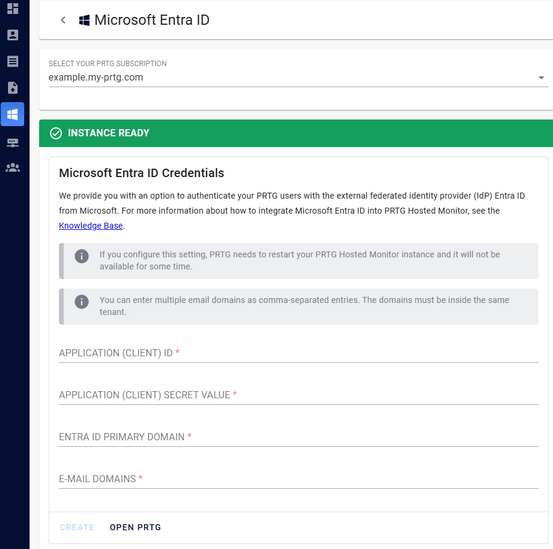Image resolution: width=553 pixels, height=549 pixels.
Task: Click the Windows logo beside page title
Action: click(84, 20)
